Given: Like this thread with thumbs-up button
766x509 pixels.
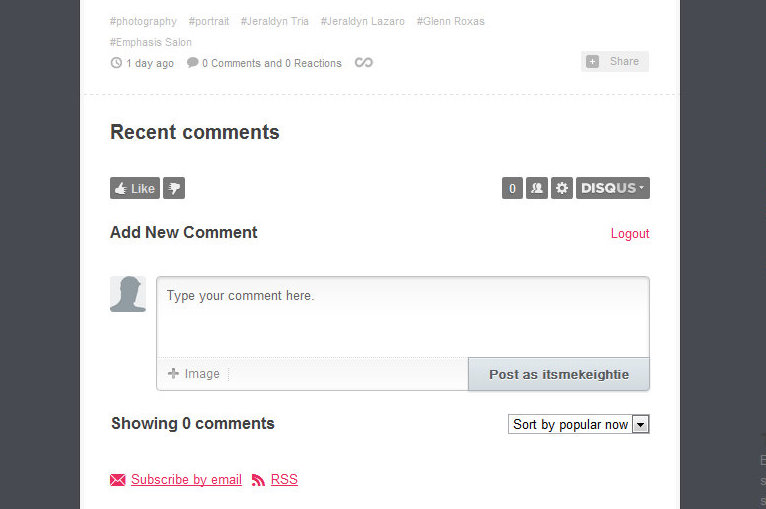Looking at the screenshot, I should click(135, 188).
